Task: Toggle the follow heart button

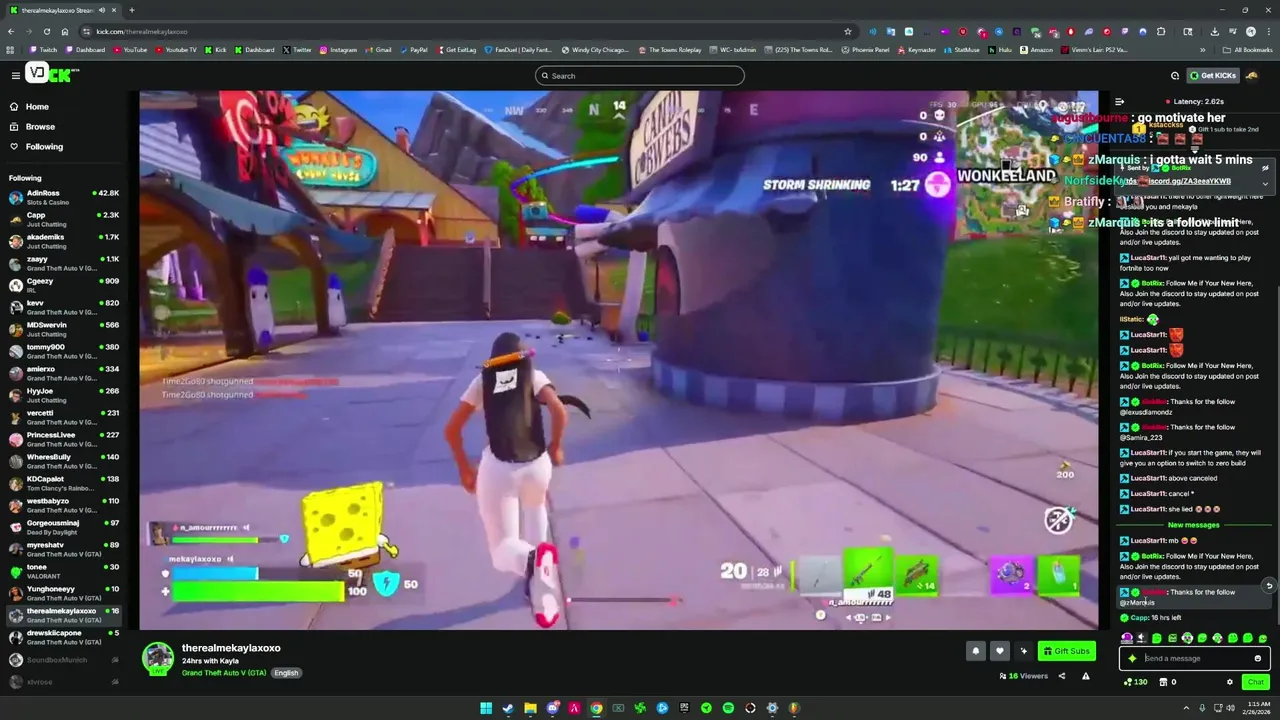Action: (999, 651)
